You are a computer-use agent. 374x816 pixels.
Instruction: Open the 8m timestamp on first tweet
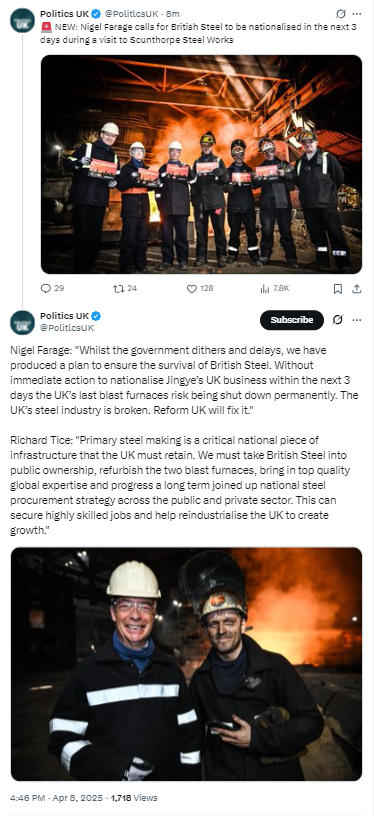(172, 14)
